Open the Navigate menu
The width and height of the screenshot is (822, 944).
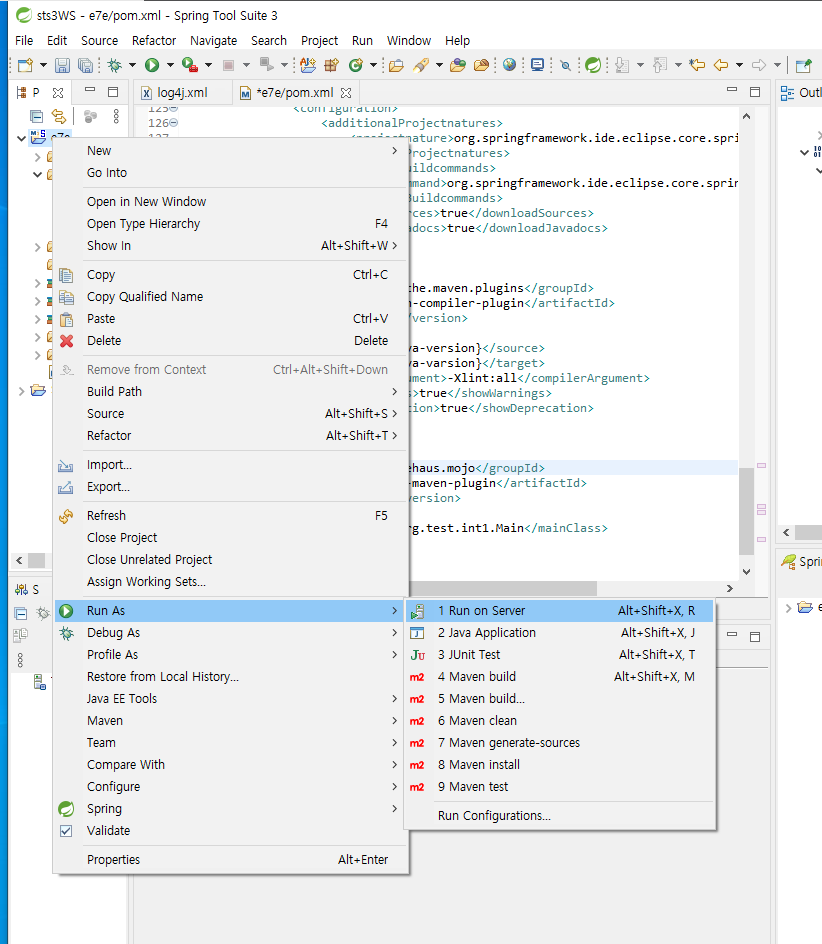point(213,40)
